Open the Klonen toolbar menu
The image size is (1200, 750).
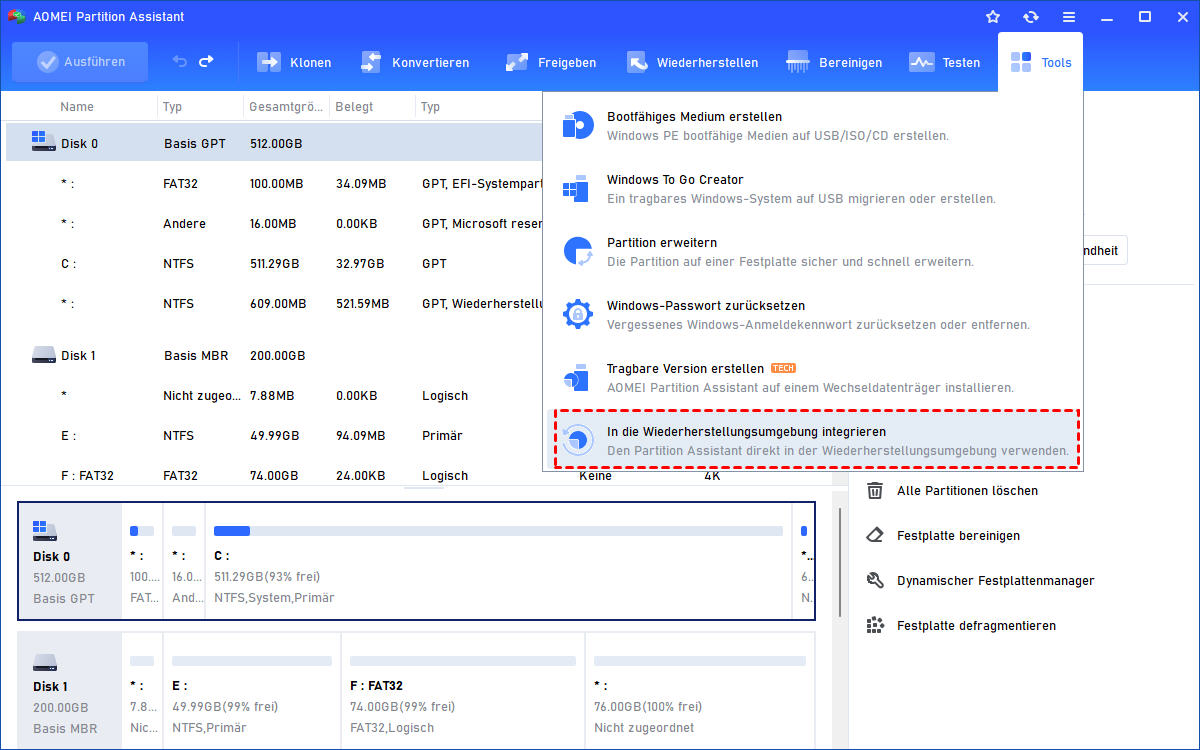[294, 62]
